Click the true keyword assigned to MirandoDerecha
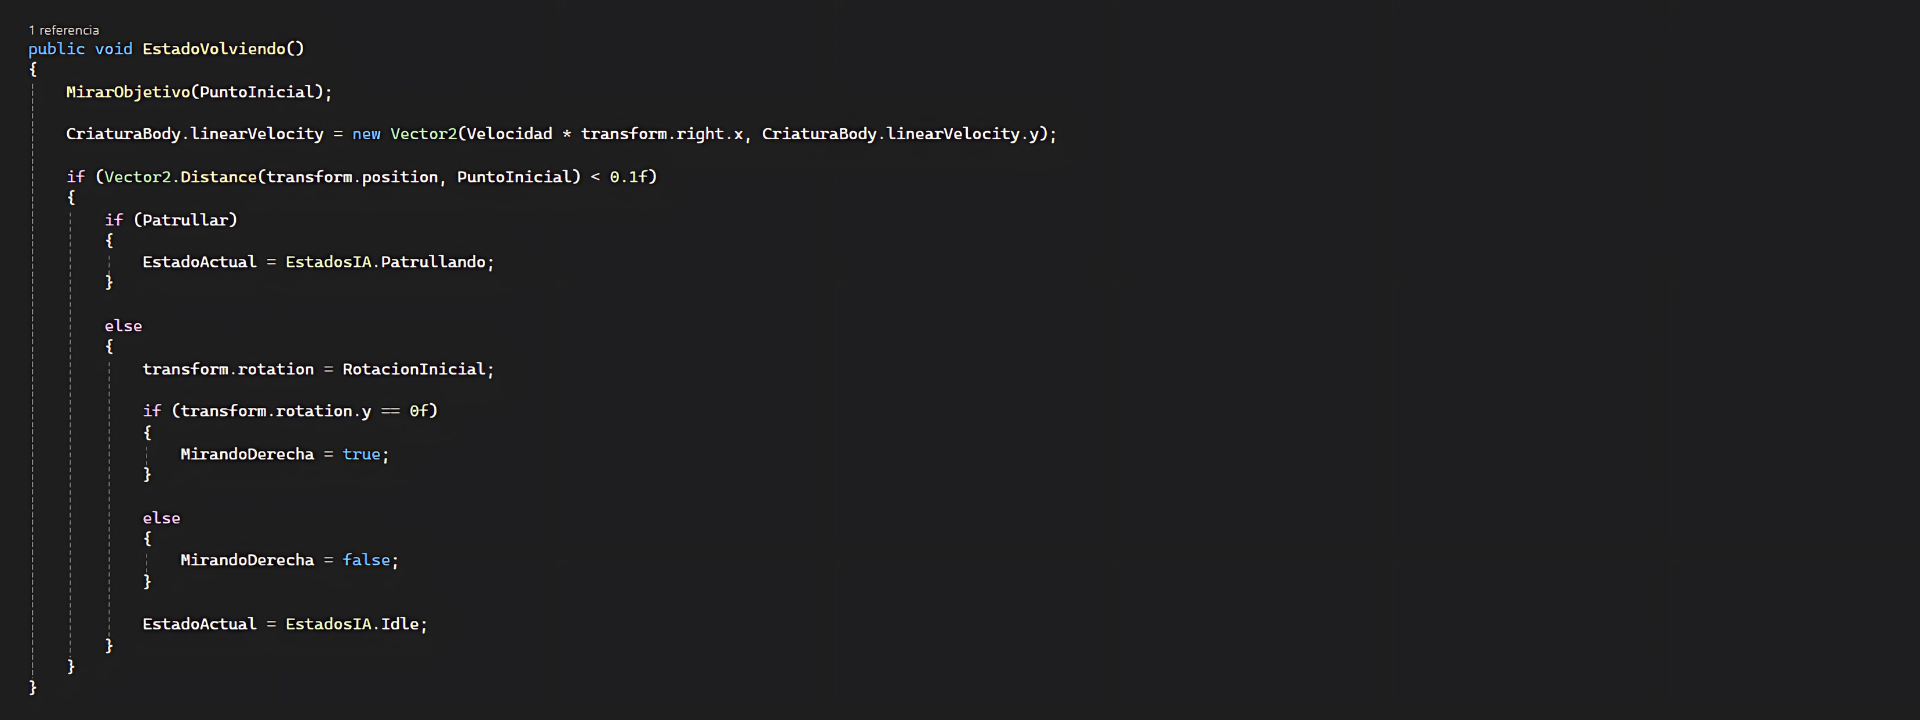This screenshot has height=720, width=1920. (361, 454)
